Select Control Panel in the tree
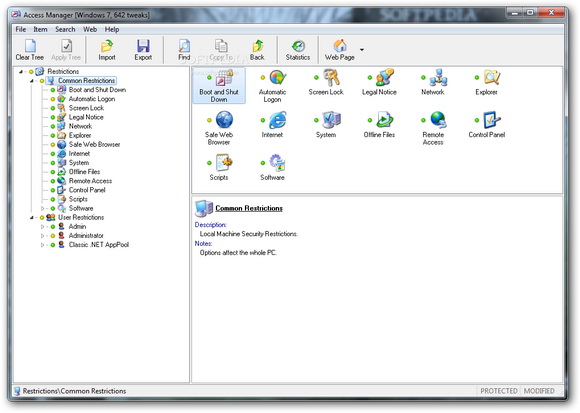580x413 pixels. [x=87, y=190]
